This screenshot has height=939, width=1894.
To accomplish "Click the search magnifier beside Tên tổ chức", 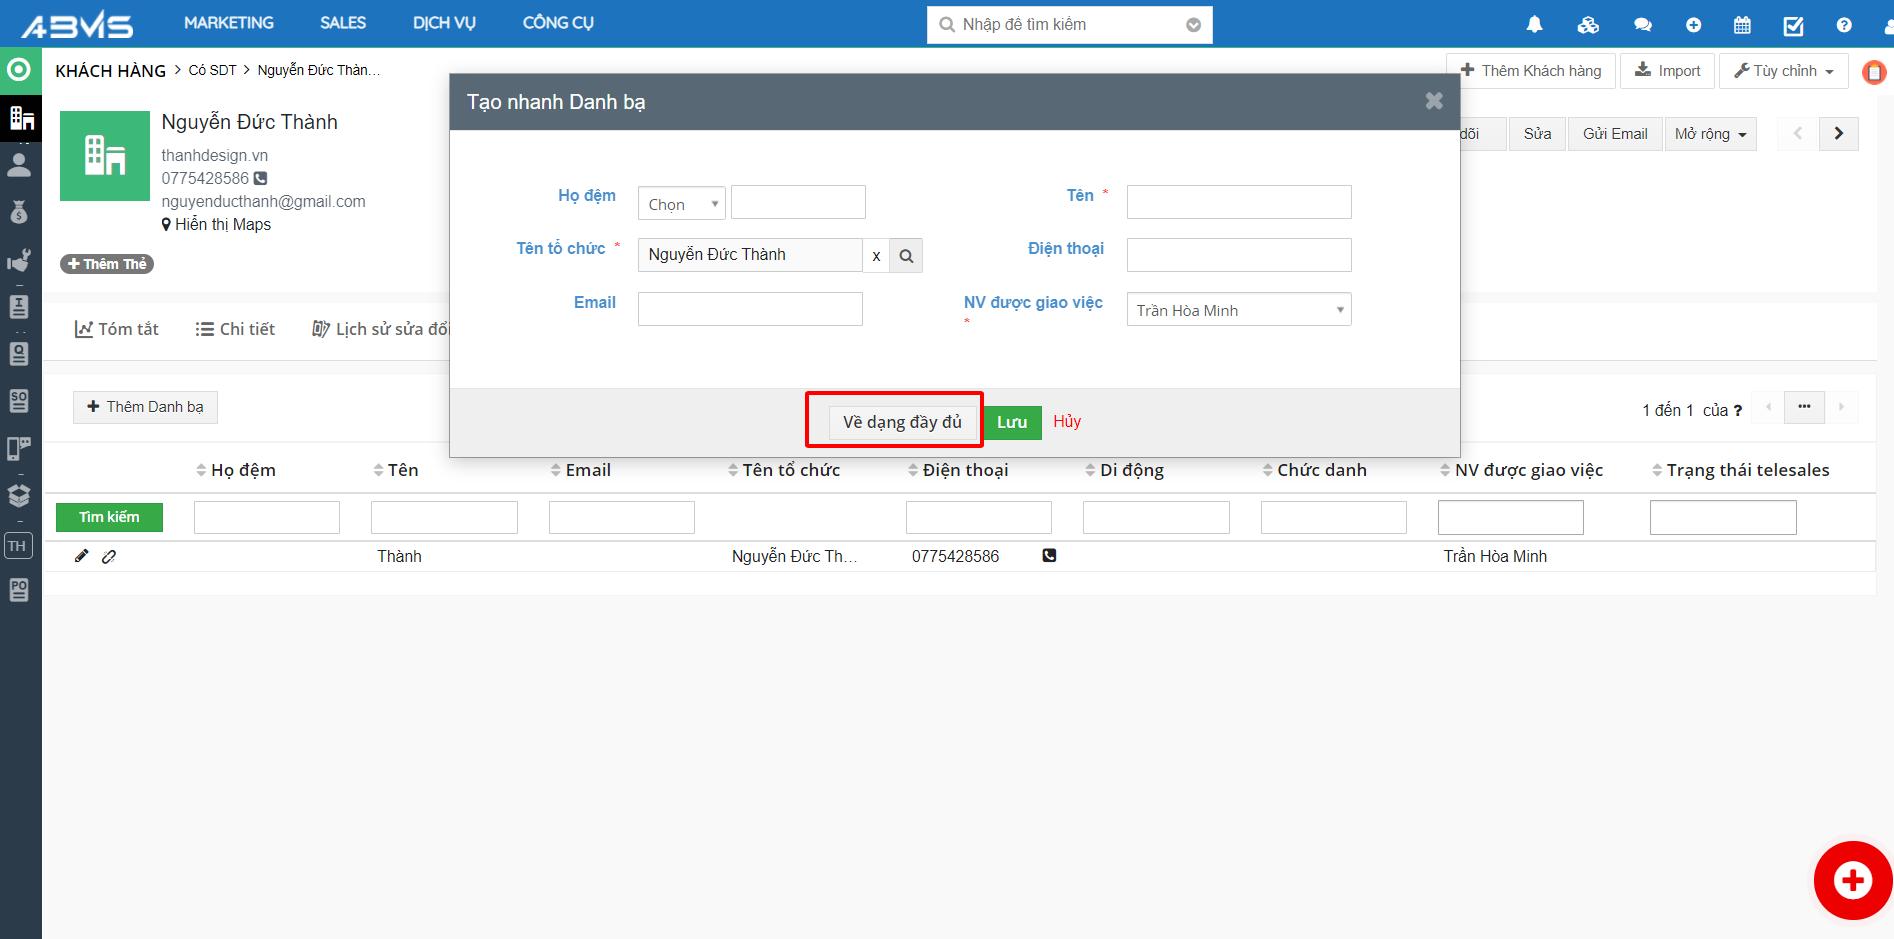I will [906, 256].
